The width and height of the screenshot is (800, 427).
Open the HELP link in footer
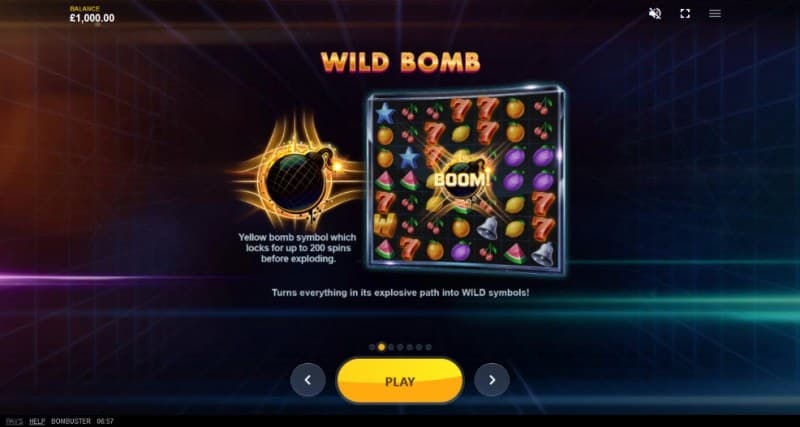coord(37,421)
